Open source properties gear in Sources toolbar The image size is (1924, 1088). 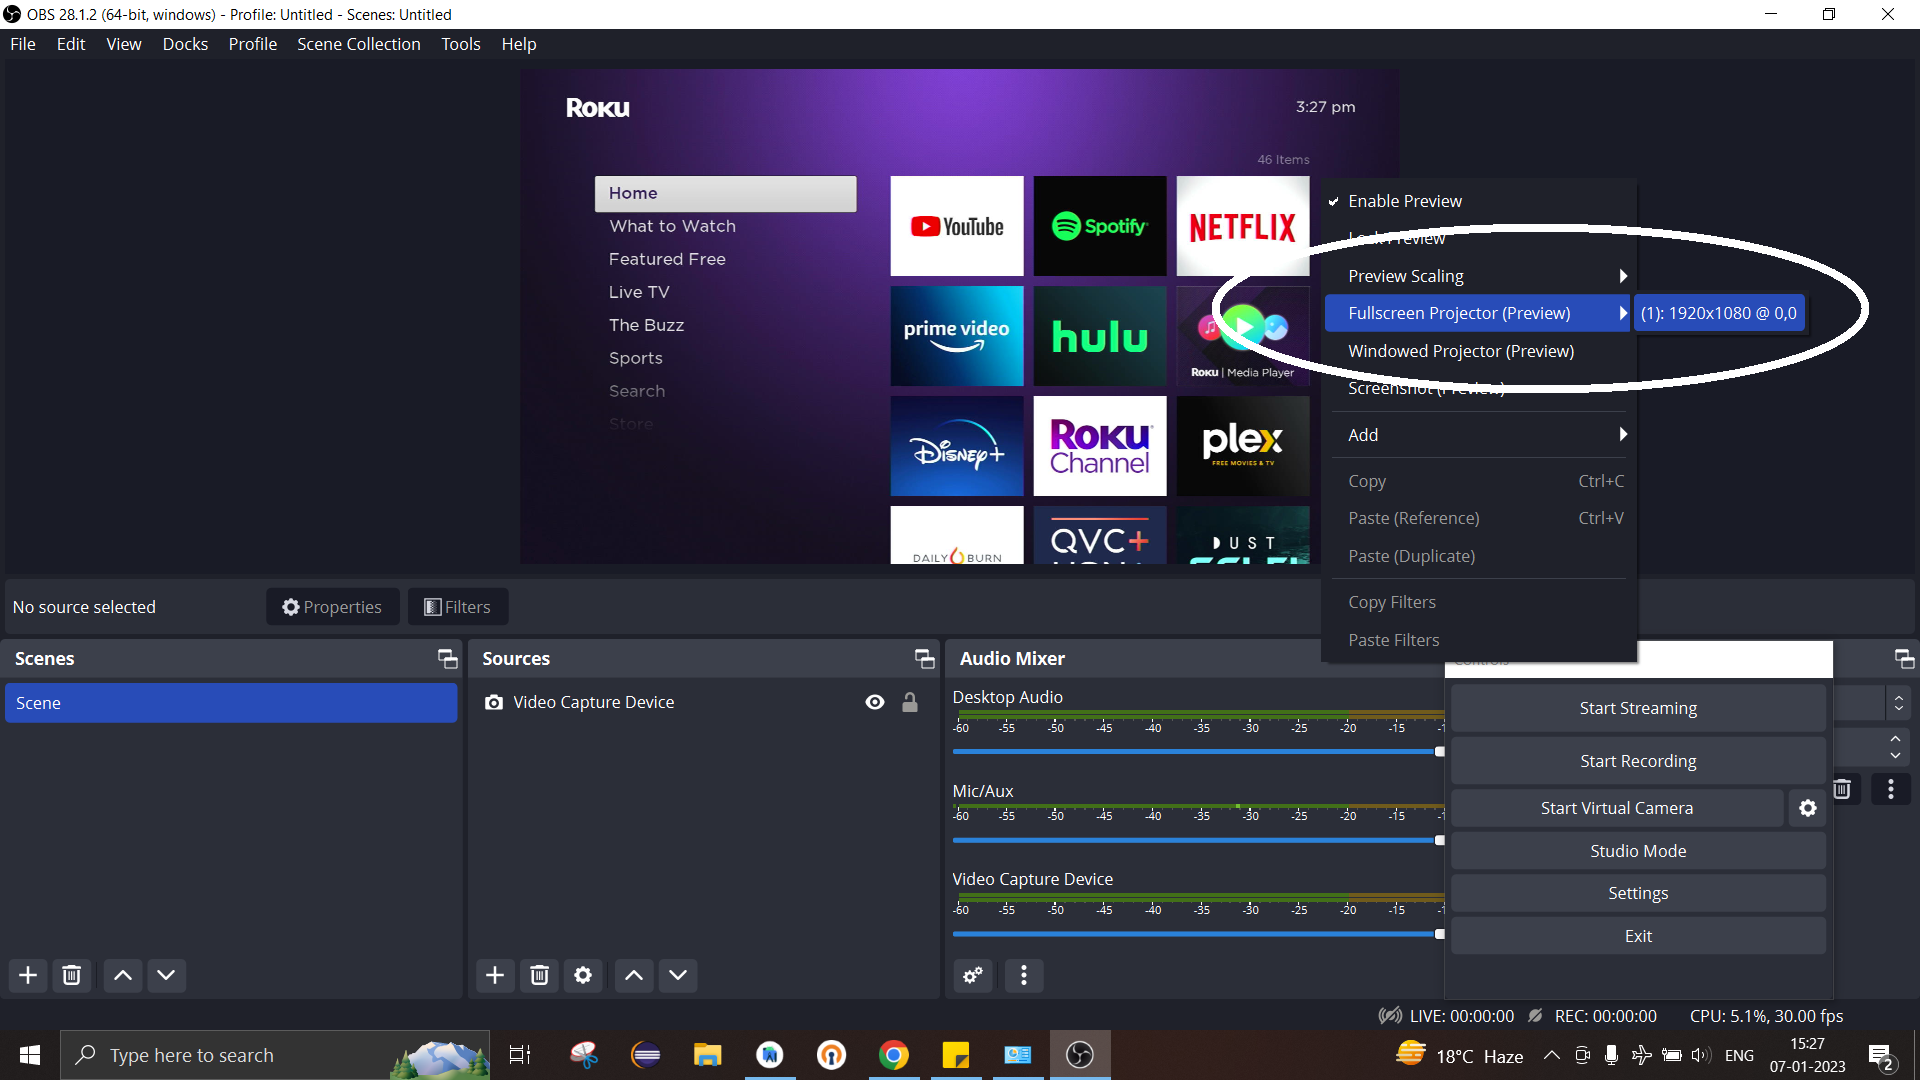[584, 976]
